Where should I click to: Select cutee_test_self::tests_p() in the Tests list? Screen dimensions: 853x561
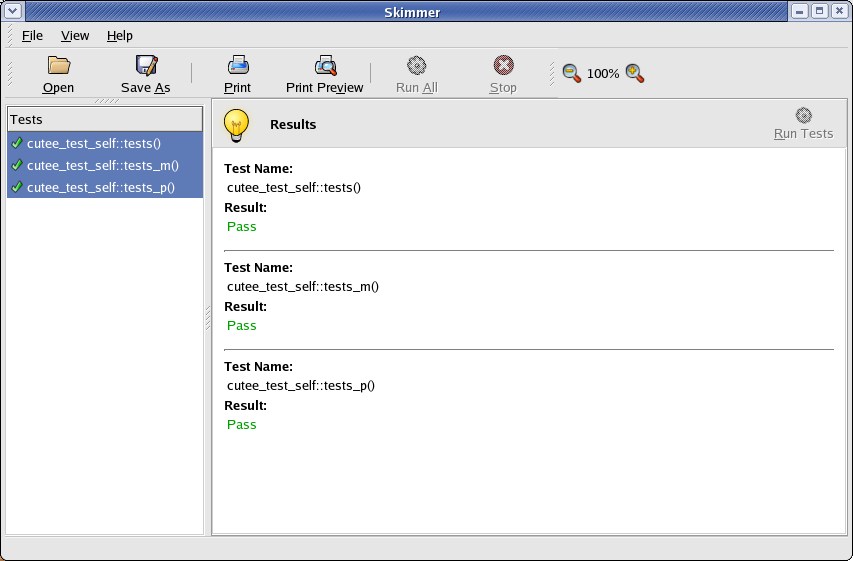click(x=105, y=187)
